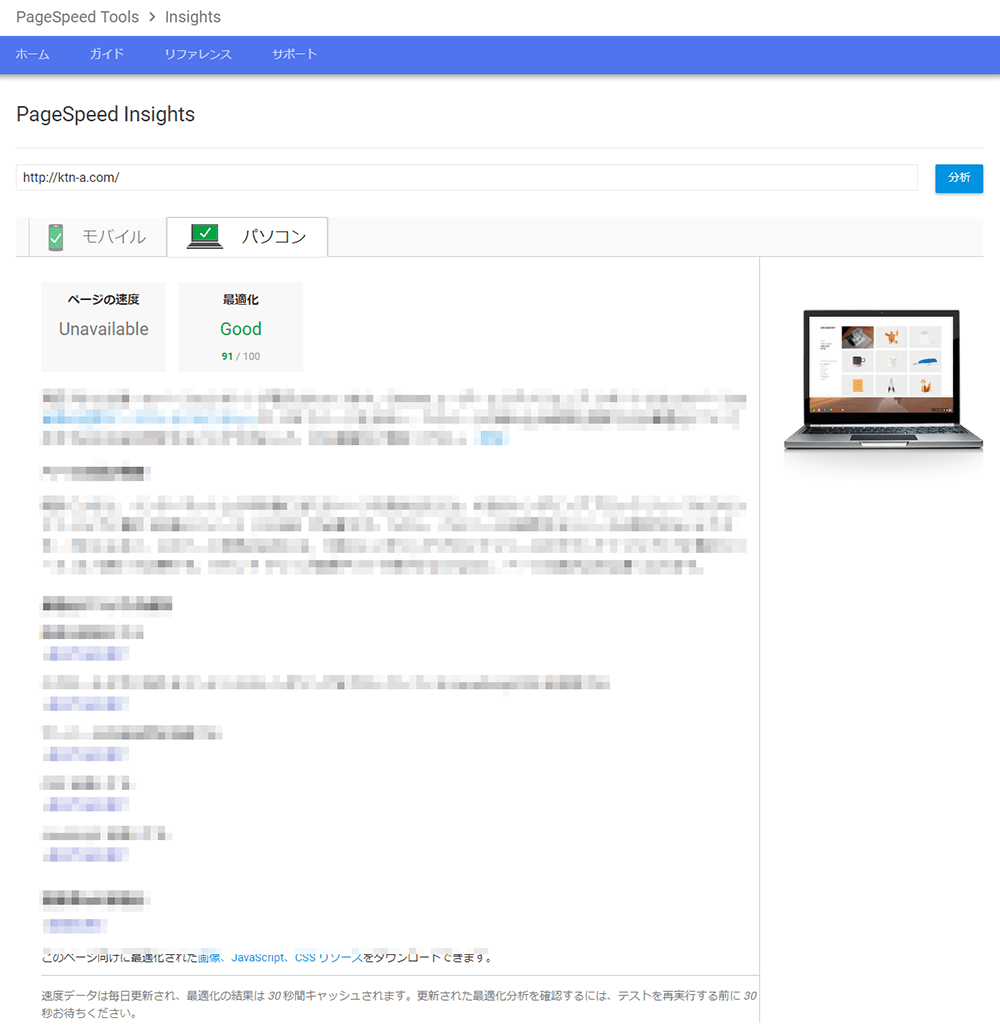The image size is (1000, 1030).
Task: Open the laptop preview screenshot of the site
Action: 883,380
